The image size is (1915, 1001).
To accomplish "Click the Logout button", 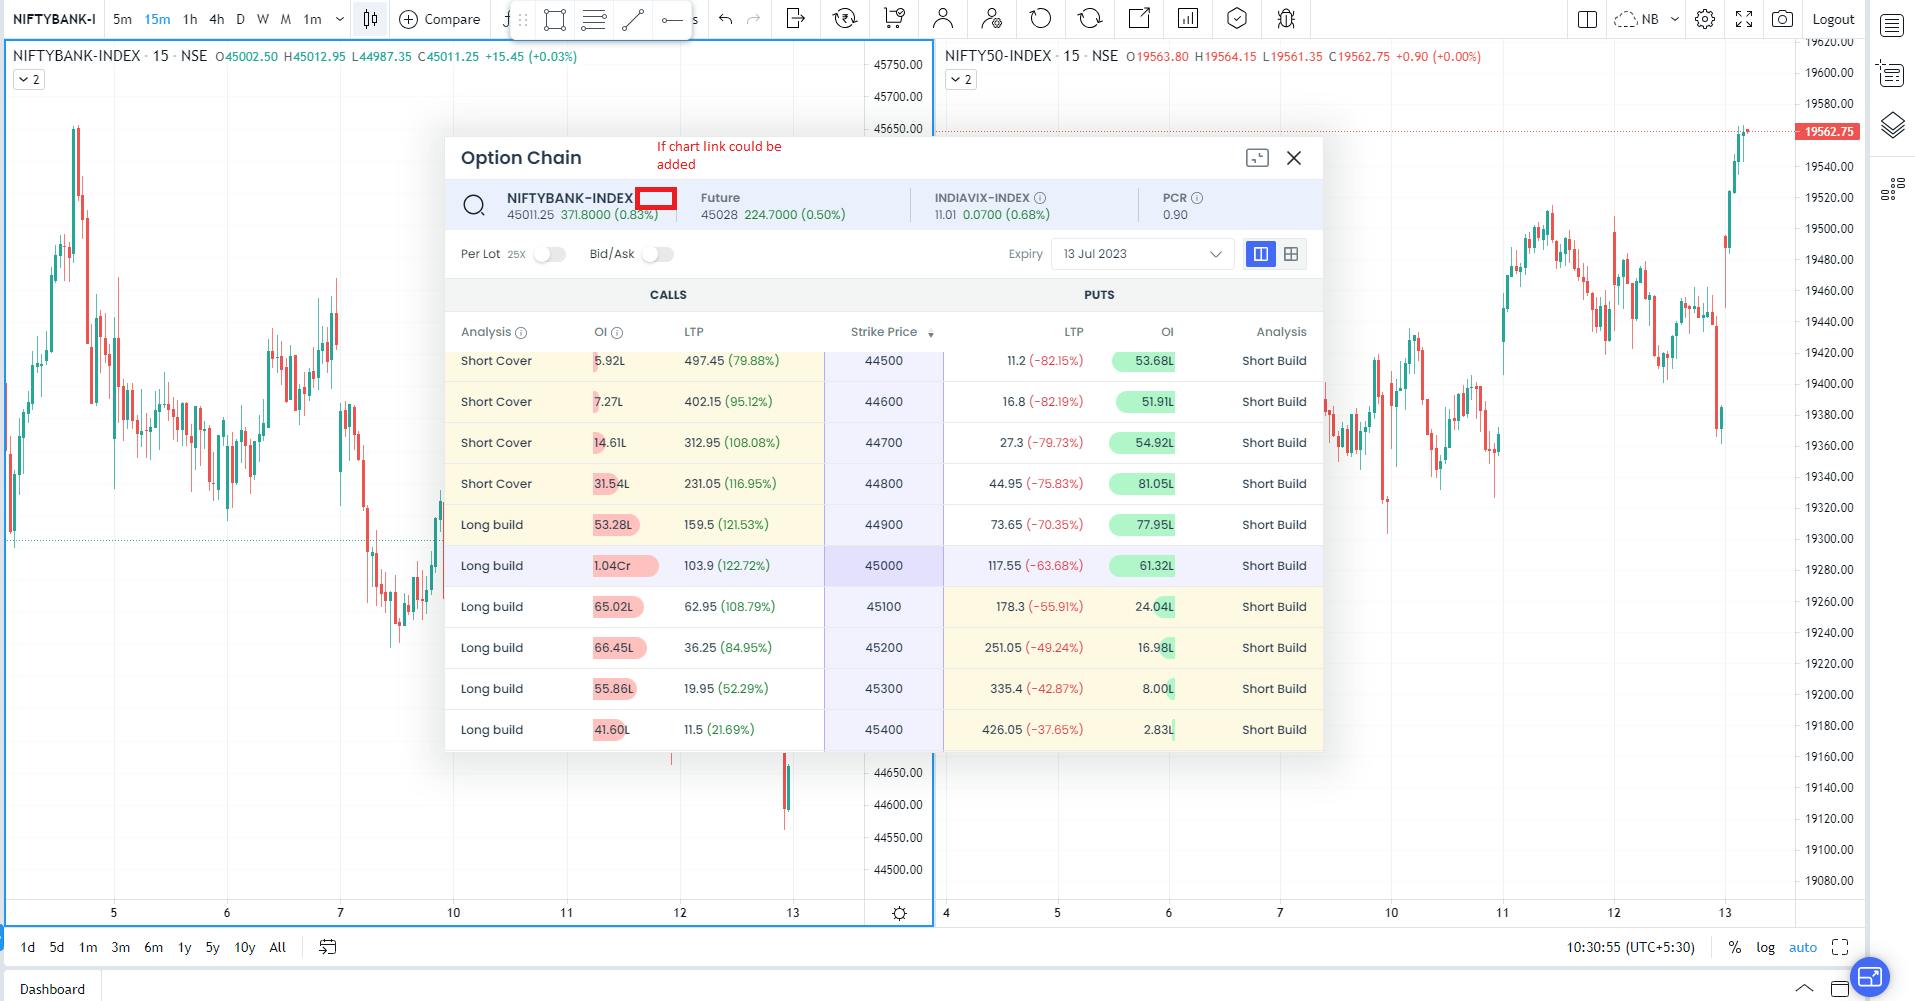I will (x=1833, y=19).
